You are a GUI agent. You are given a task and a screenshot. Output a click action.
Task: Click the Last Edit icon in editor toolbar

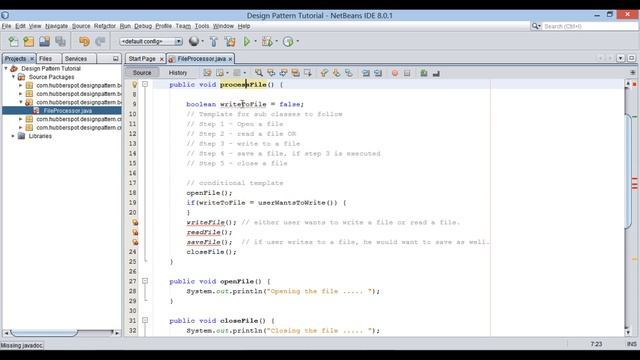click(207, 73)
